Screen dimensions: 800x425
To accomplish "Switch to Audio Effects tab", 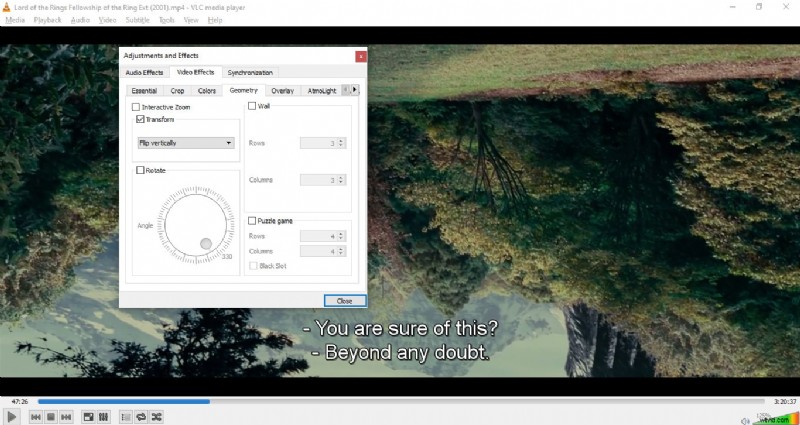I will click(x=144, y=72).
